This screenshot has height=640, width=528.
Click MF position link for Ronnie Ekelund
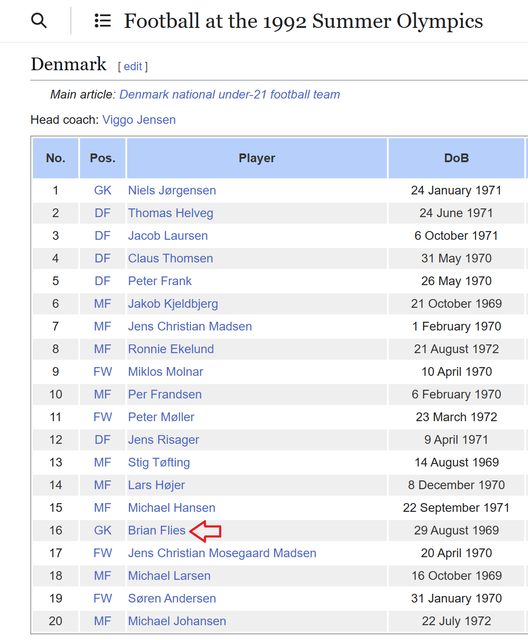click(x=102, y=349)
